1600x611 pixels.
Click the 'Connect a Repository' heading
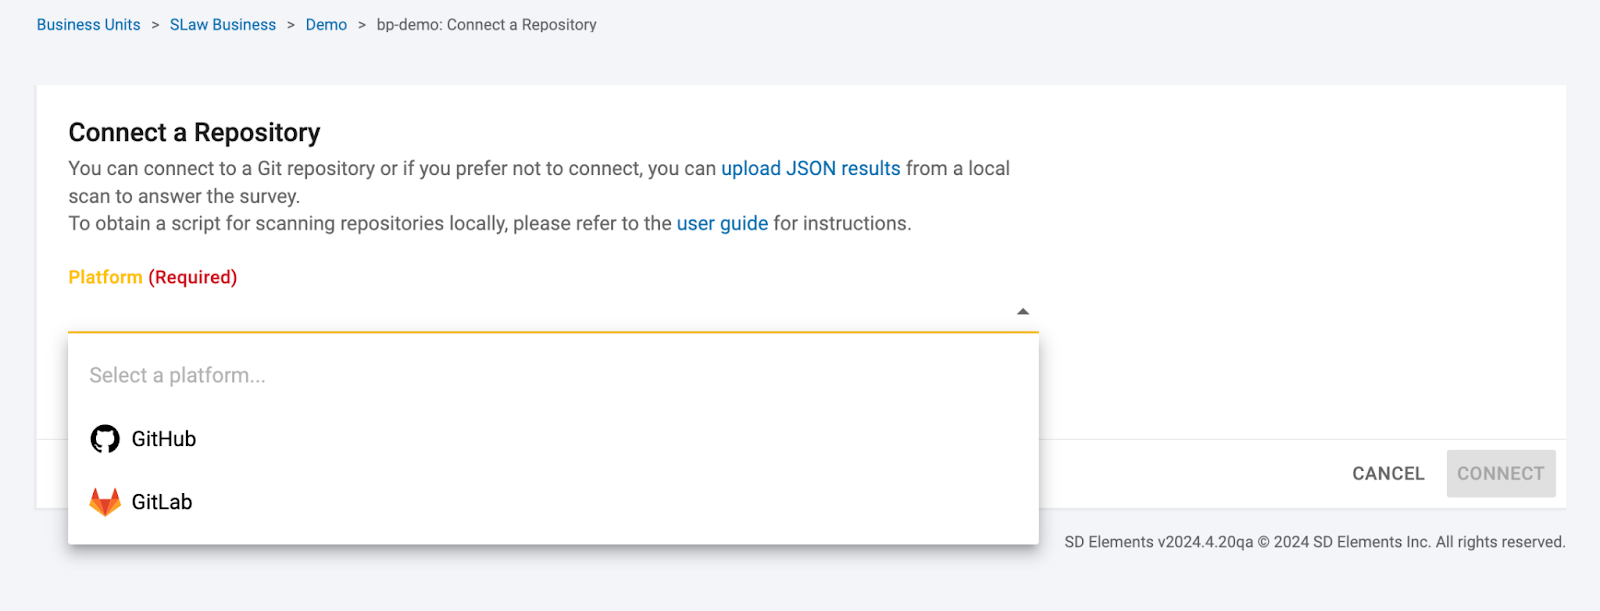point(194,133)
